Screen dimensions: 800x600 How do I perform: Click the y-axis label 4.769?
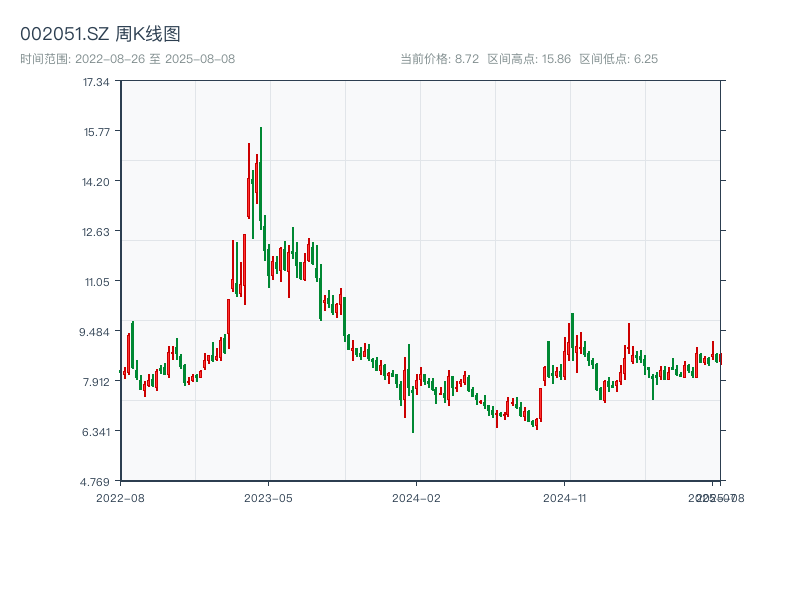click(94, 482)
